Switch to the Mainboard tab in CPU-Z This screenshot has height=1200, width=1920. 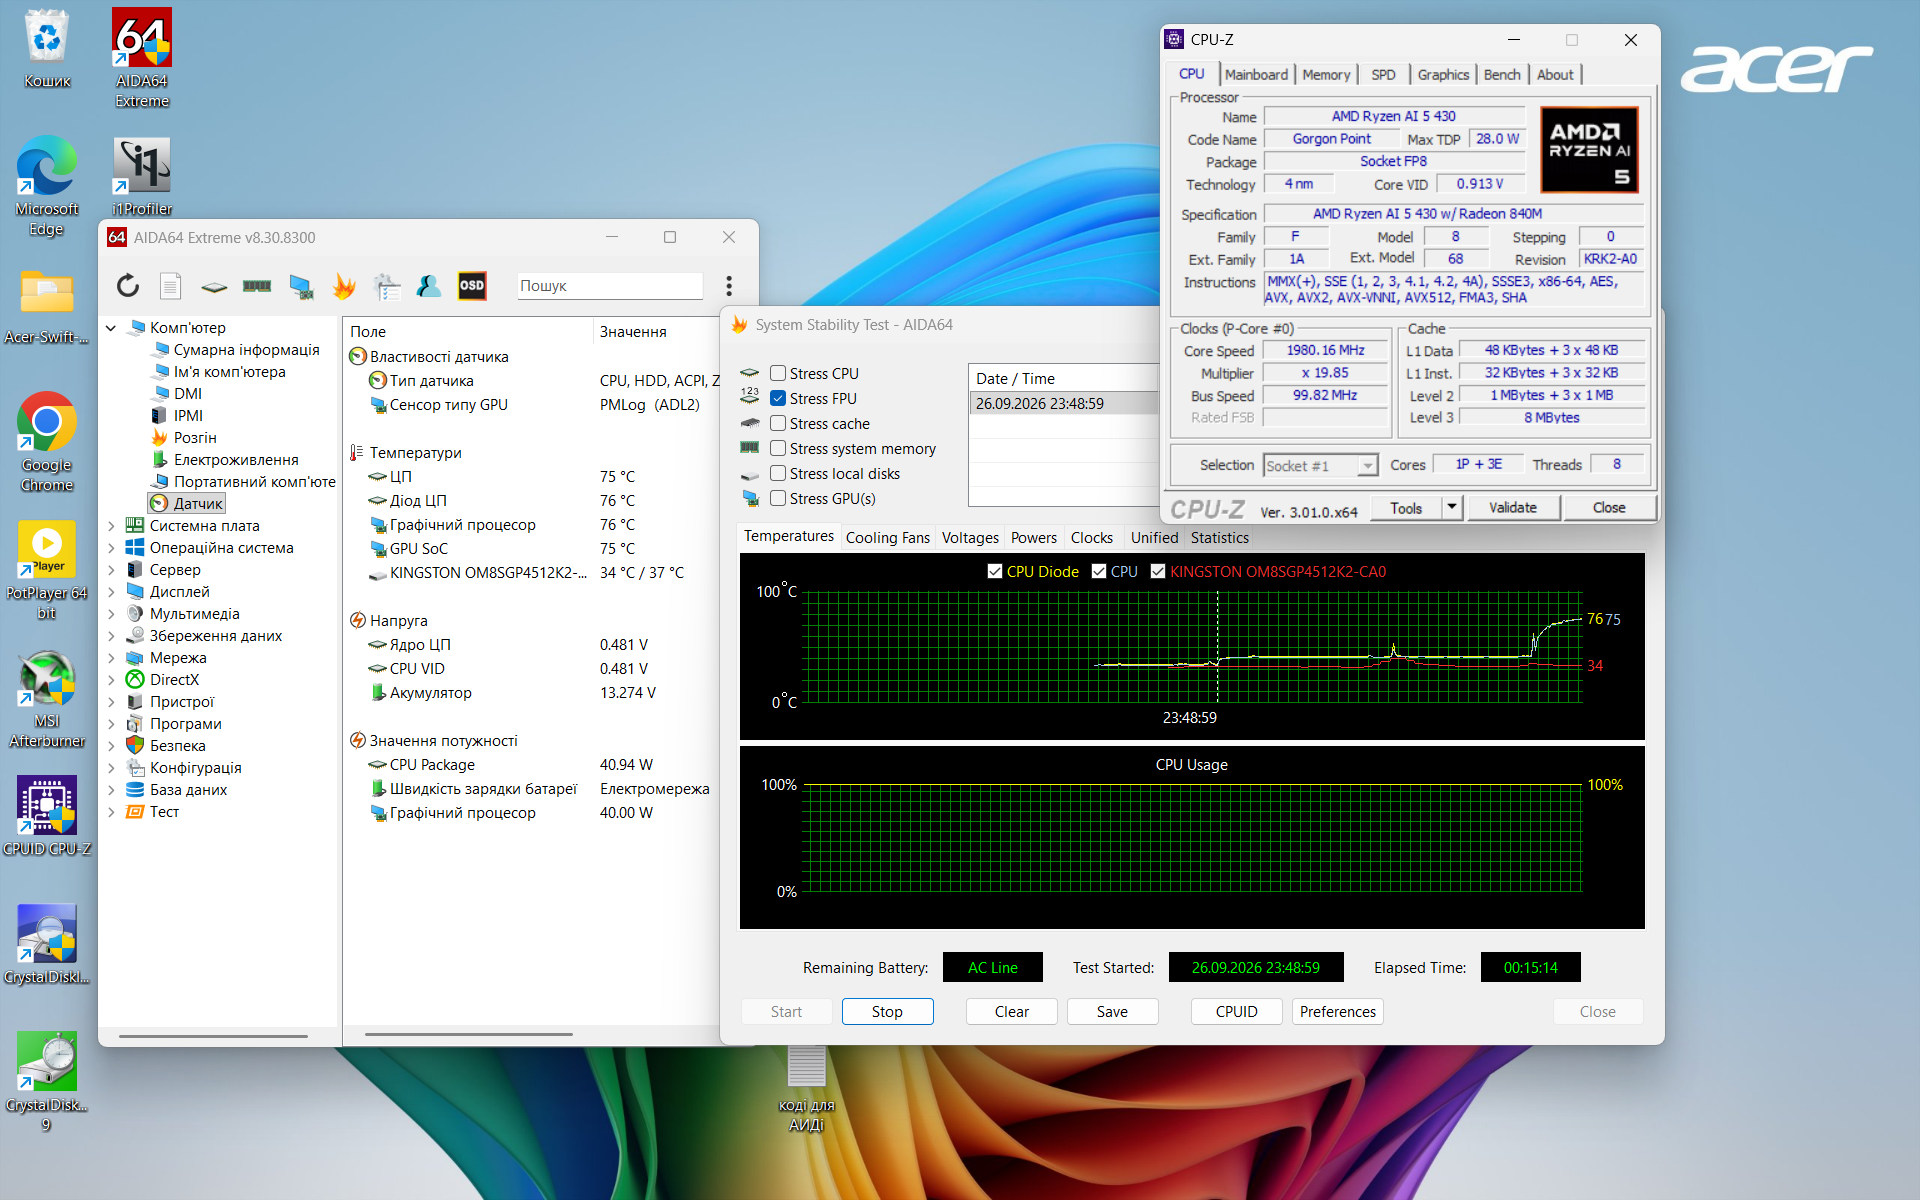1256,75
